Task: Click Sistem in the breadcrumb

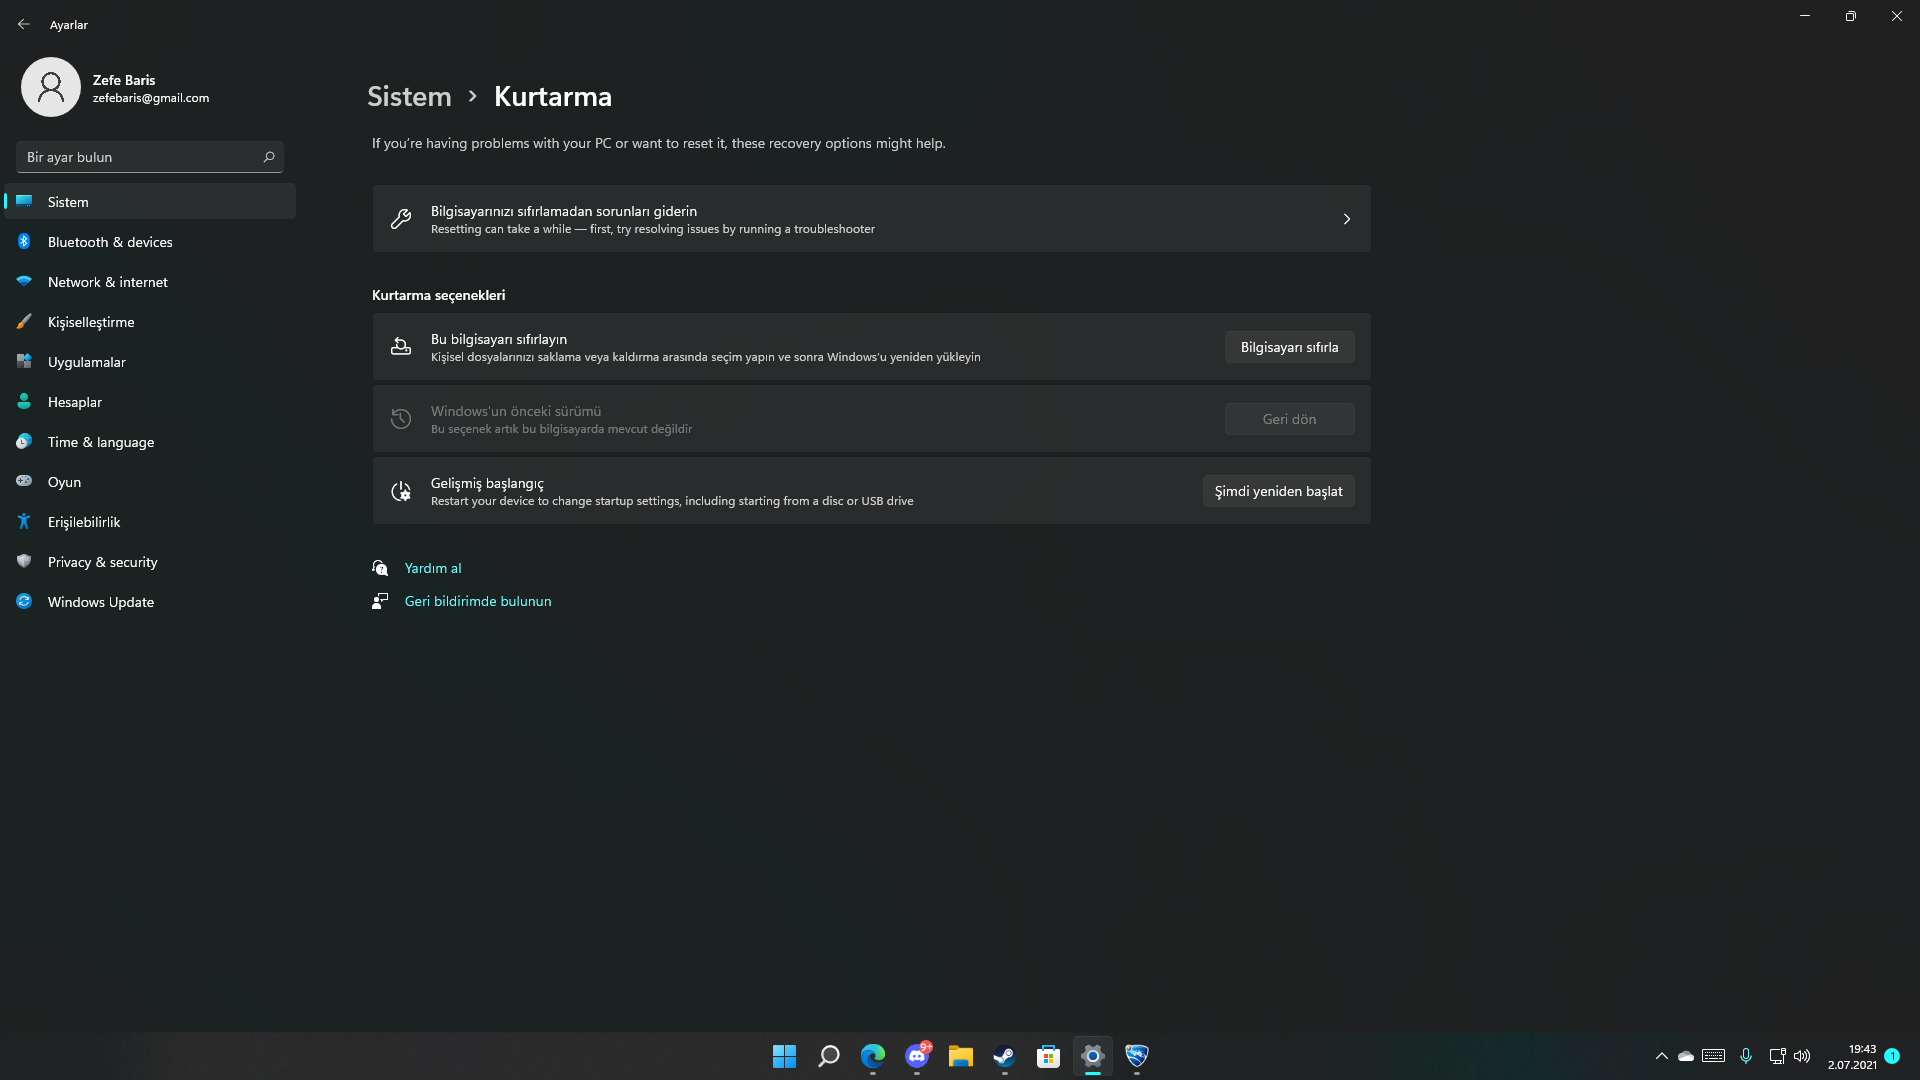Action: tap(409, 96)
